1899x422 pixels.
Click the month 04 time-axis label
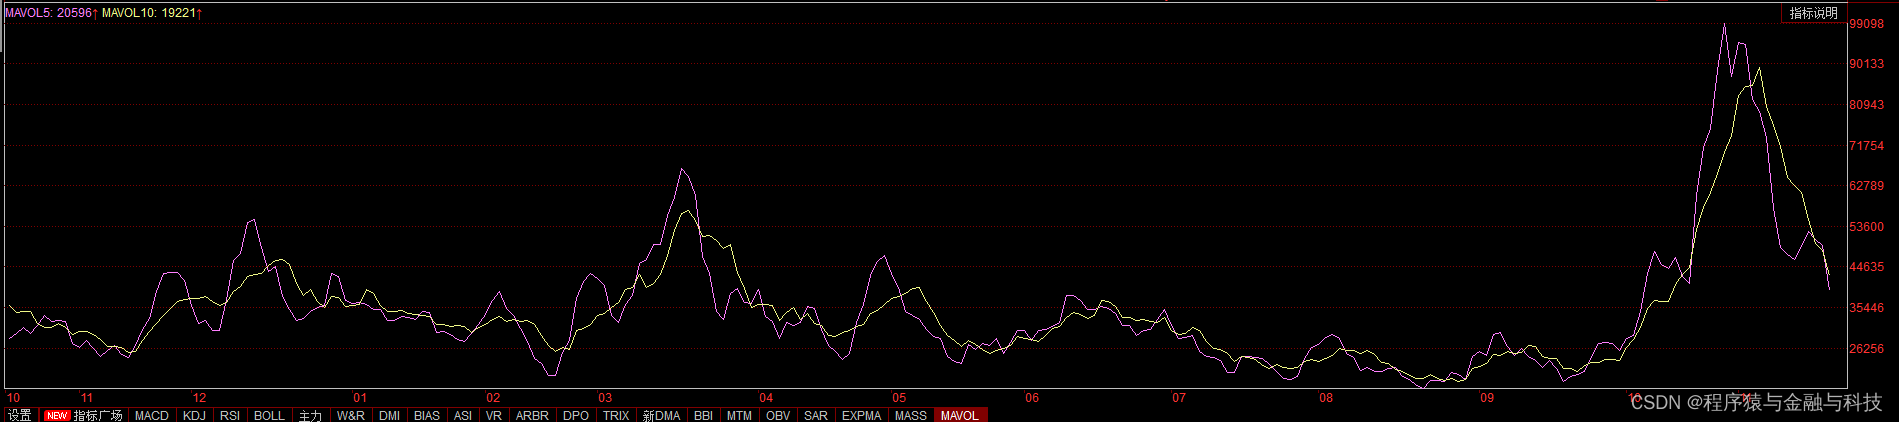[766, 398]
